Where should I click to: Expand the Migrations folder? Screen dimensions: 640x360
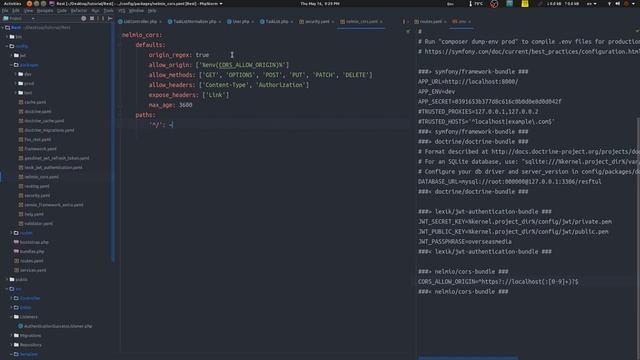point(11,336)
